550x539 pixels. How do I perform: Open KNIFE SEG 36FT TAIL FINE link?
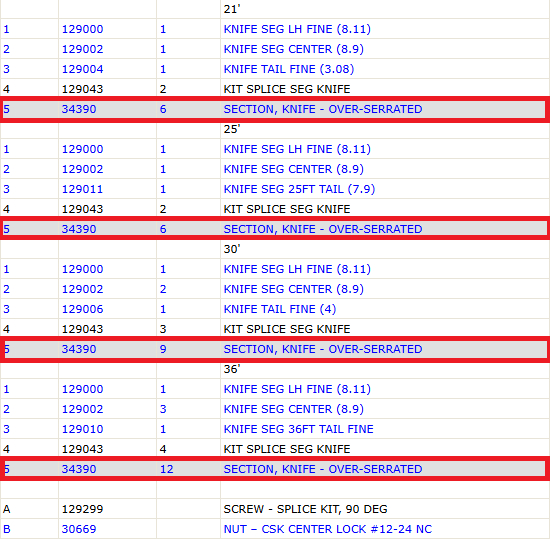299,429
